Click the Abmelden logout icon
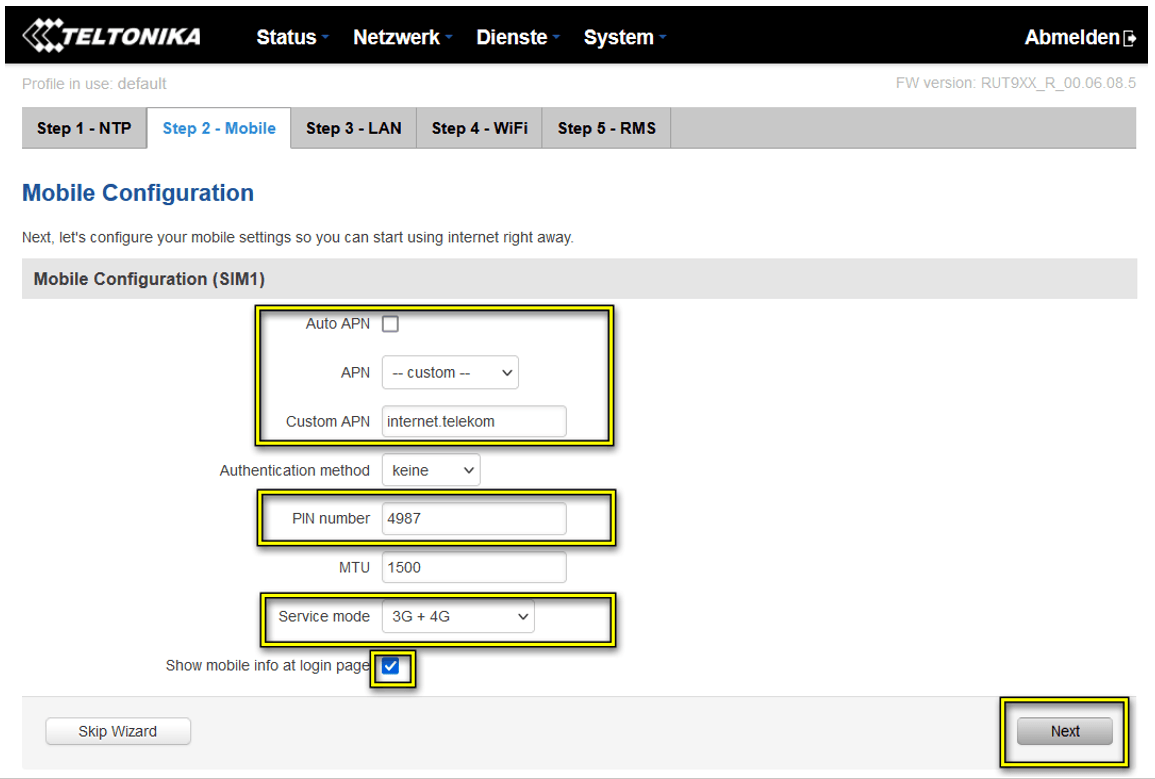 click(x=1130, y=39)
